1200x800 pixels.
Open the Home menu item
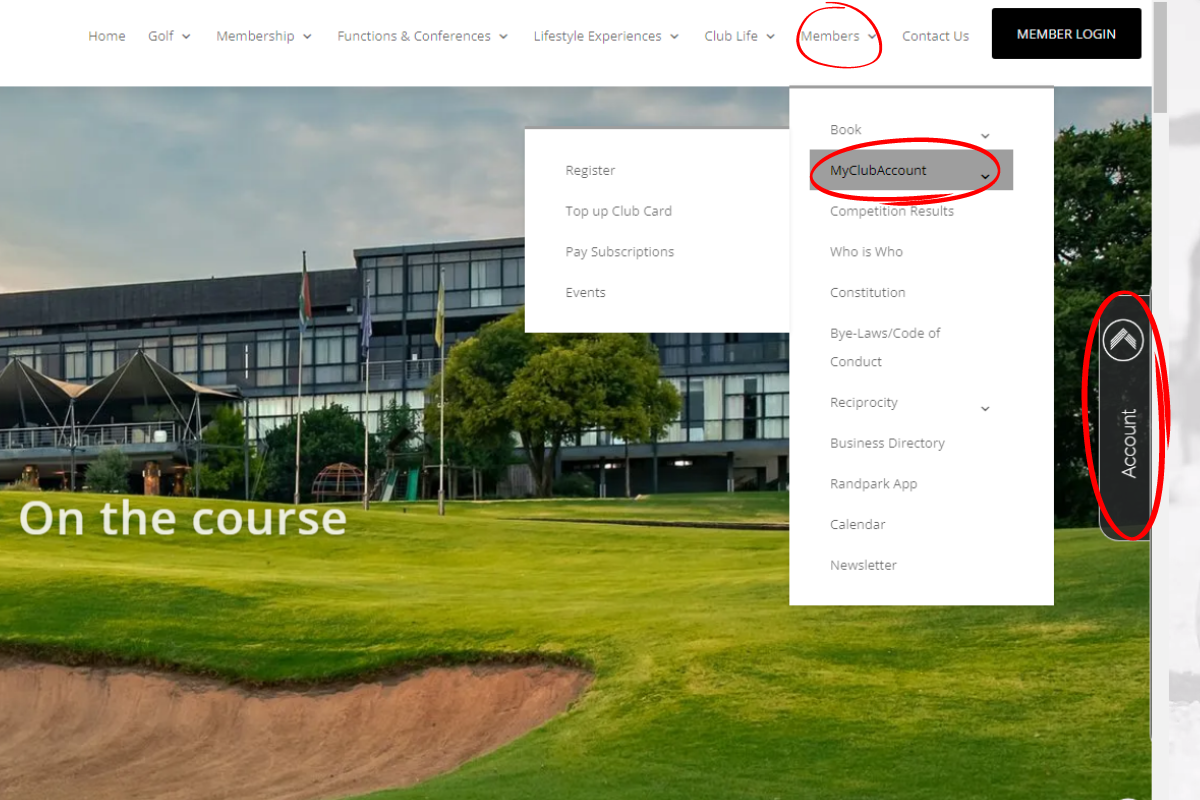click(107, 36)
